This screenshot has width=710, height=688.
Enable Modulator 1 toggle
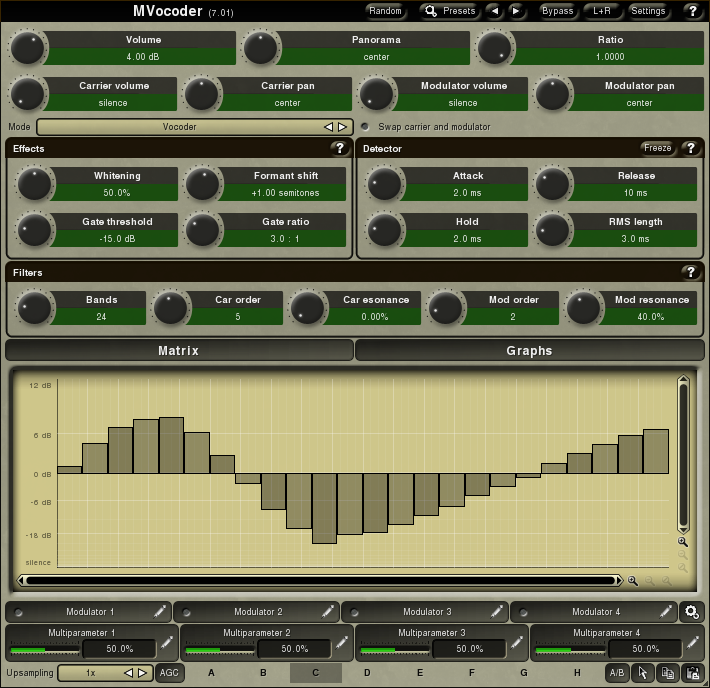(18, 612)
